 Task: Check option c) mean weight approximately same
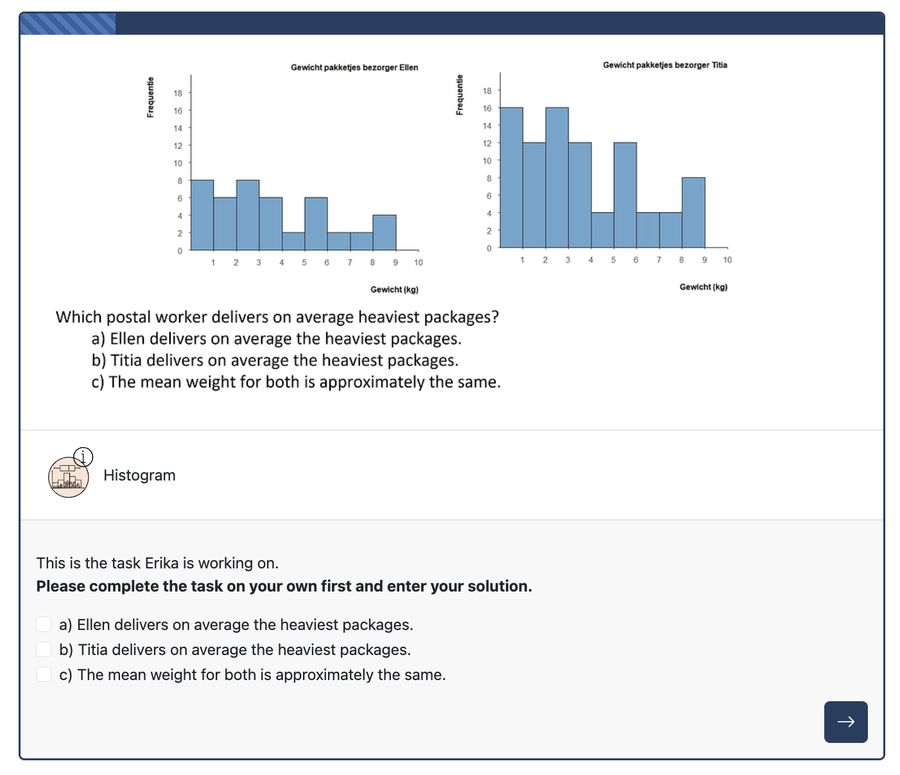[44, 674]
